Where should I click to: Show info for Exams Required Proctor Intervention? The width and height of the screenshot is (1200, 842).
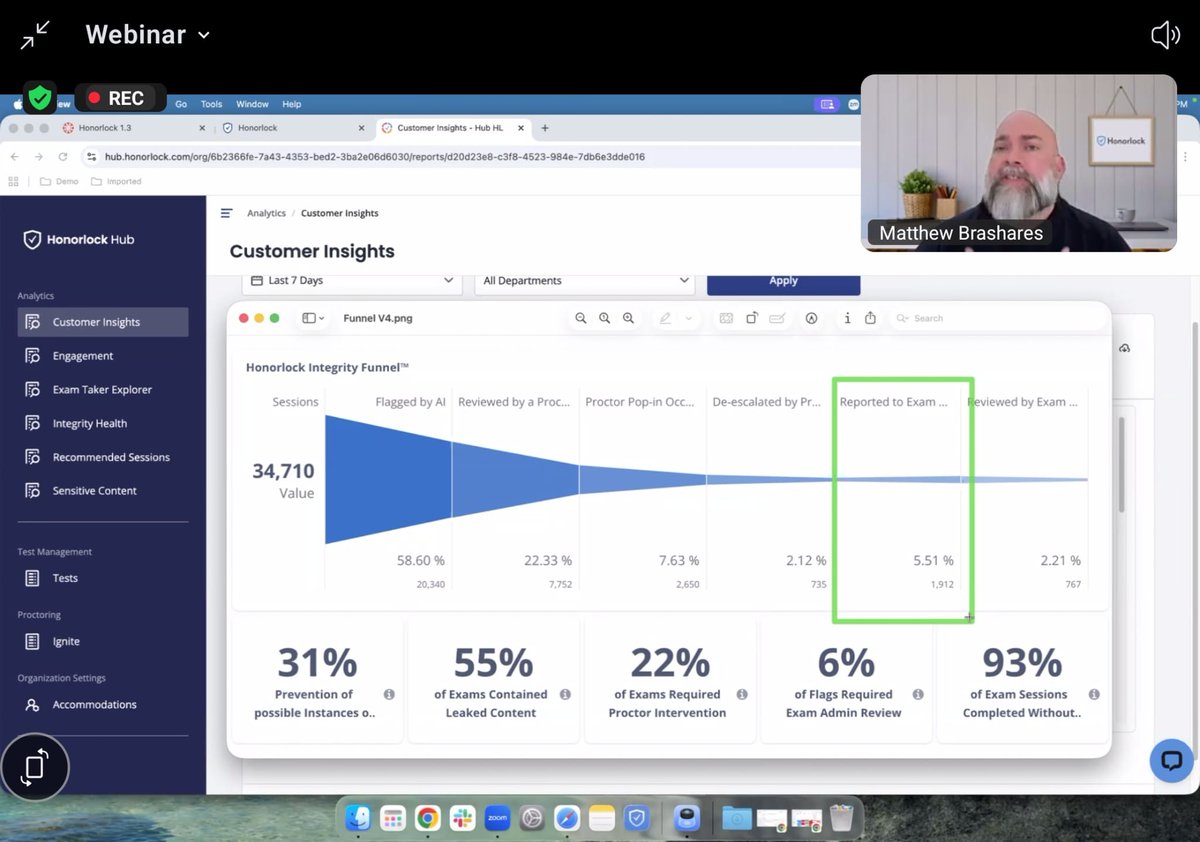coord(742,694)
